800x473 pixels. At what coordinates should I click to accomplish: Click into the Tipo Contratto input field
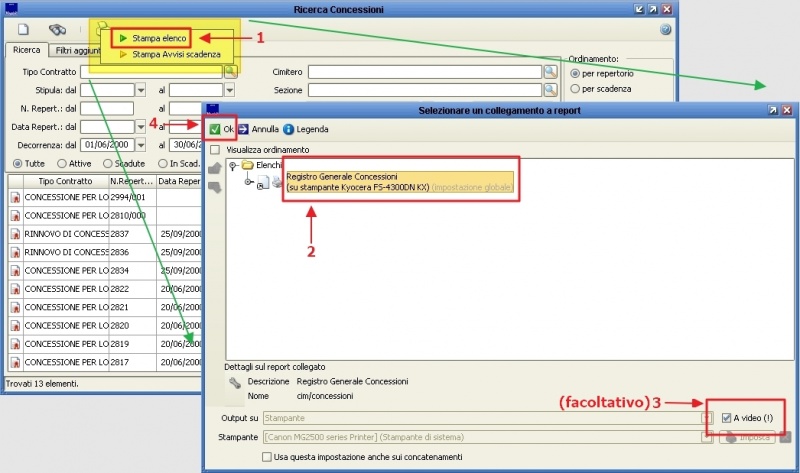tap(151, 72)
